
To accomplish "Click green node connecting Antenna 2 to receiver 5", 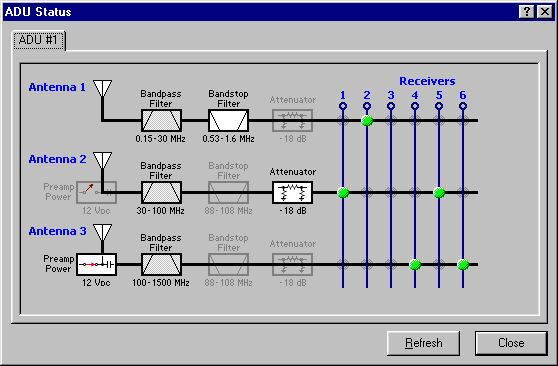I will coord(439,193).
